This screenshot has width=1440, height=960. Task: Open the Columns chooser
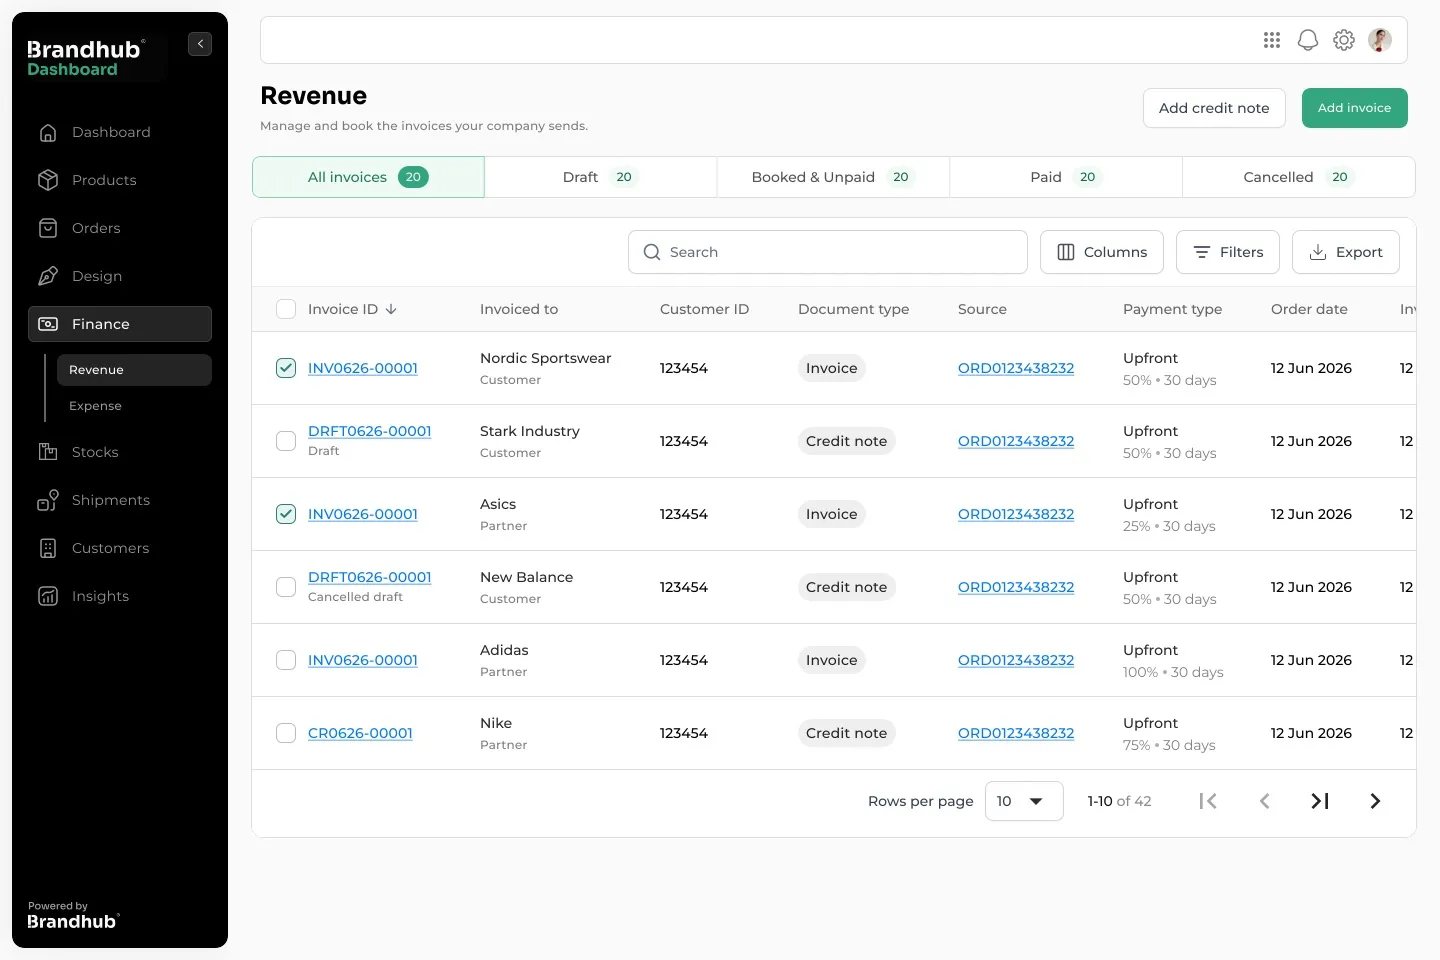(1102, 252)
